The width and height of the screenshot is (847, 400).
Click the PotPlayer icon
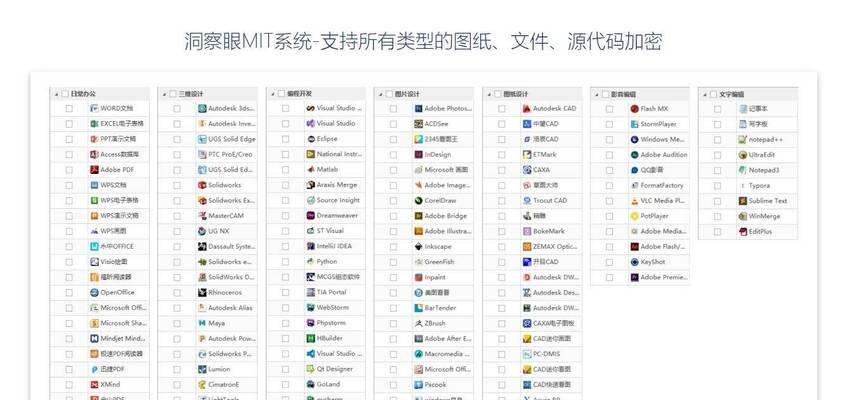635,216
